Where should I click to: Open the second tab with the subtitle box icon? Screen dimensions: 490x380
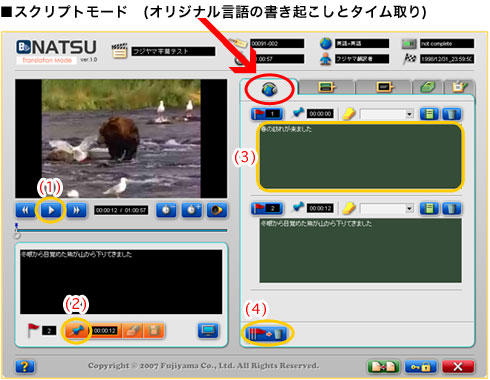pos(327,87)
